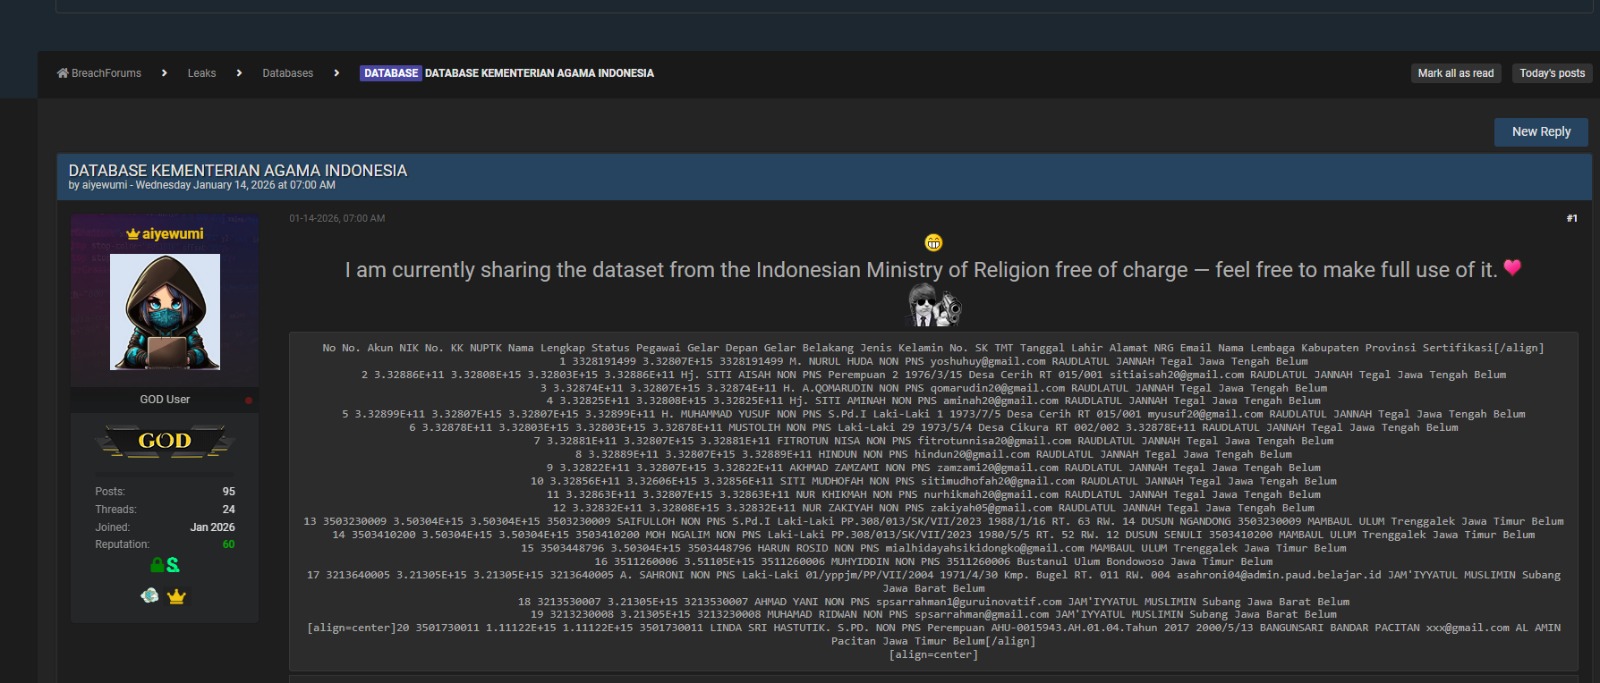Viewport: 1600px width, 683px height.
Task: Click the post timestamp 01-14-2026, 07:00 AM
Action: click(x=337, y=218)
